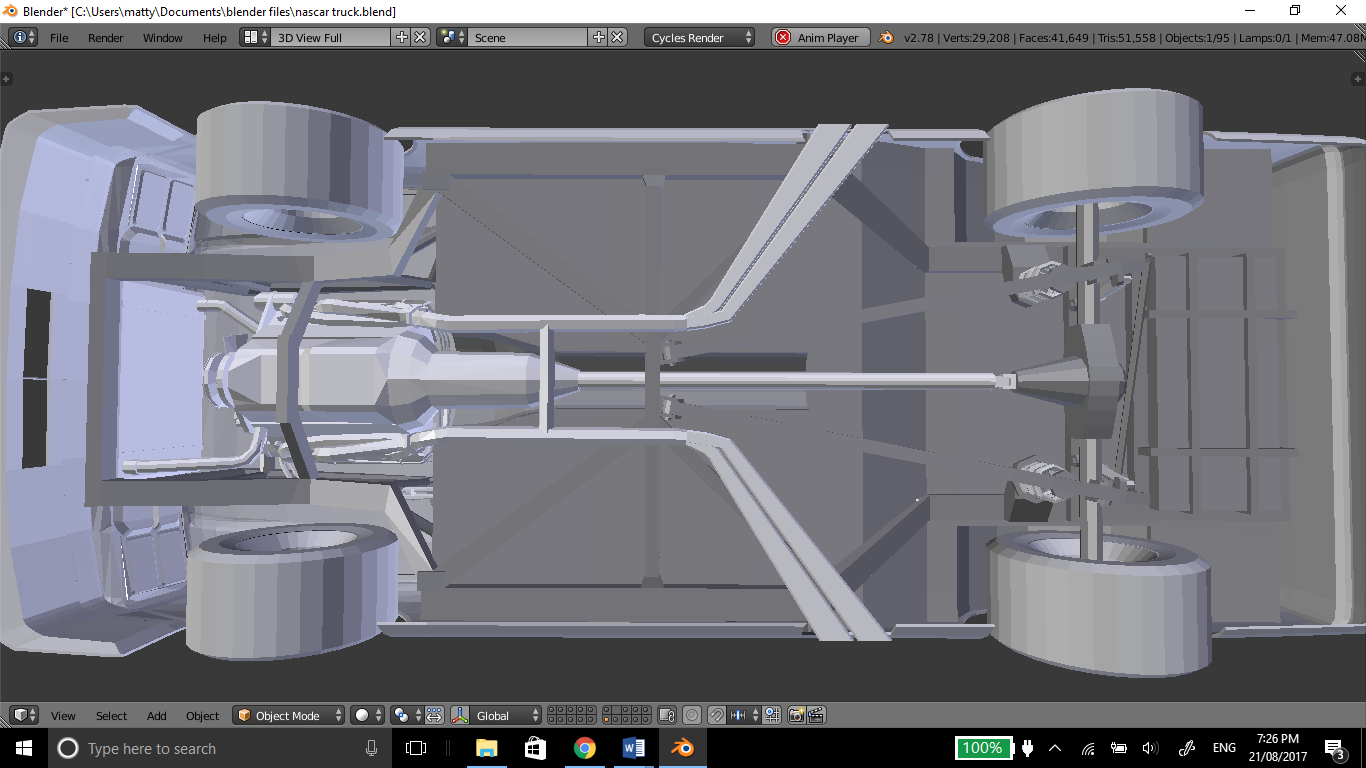Toggle lock camera and layers to scene
This screenshot has height=768, width=1366.
[x=667, y=715]
